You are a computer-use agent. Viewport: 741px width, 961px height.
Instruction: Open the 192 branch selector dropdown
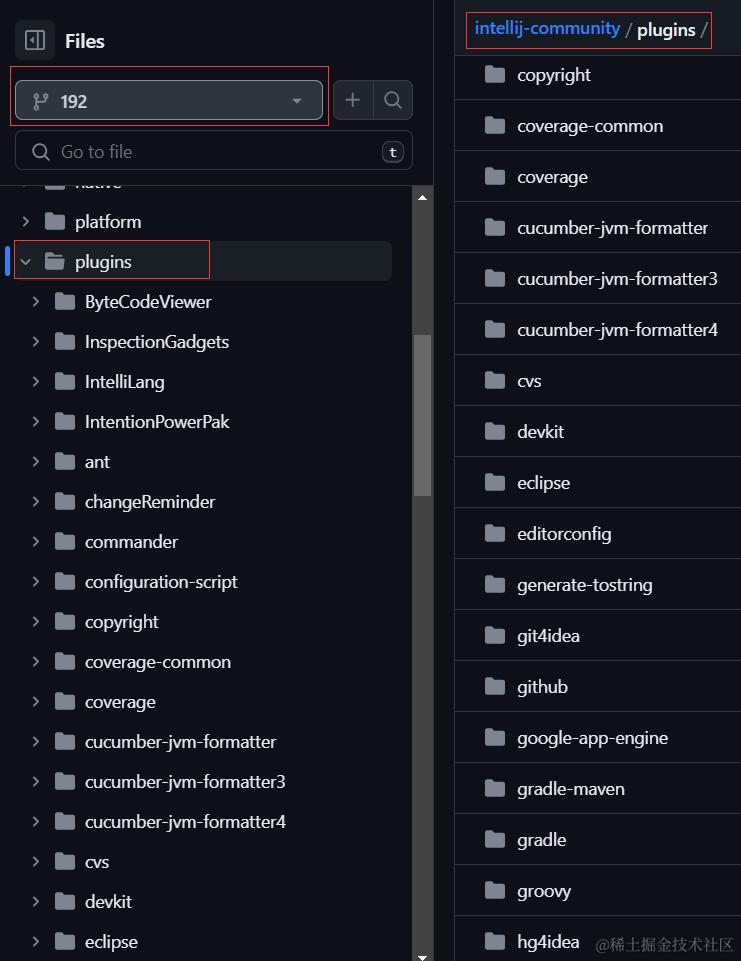pos(169,101)
